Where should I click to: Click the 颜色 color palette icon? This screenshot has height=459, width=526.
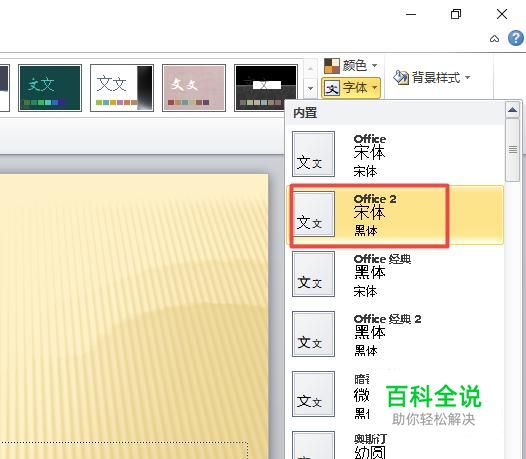331,66
